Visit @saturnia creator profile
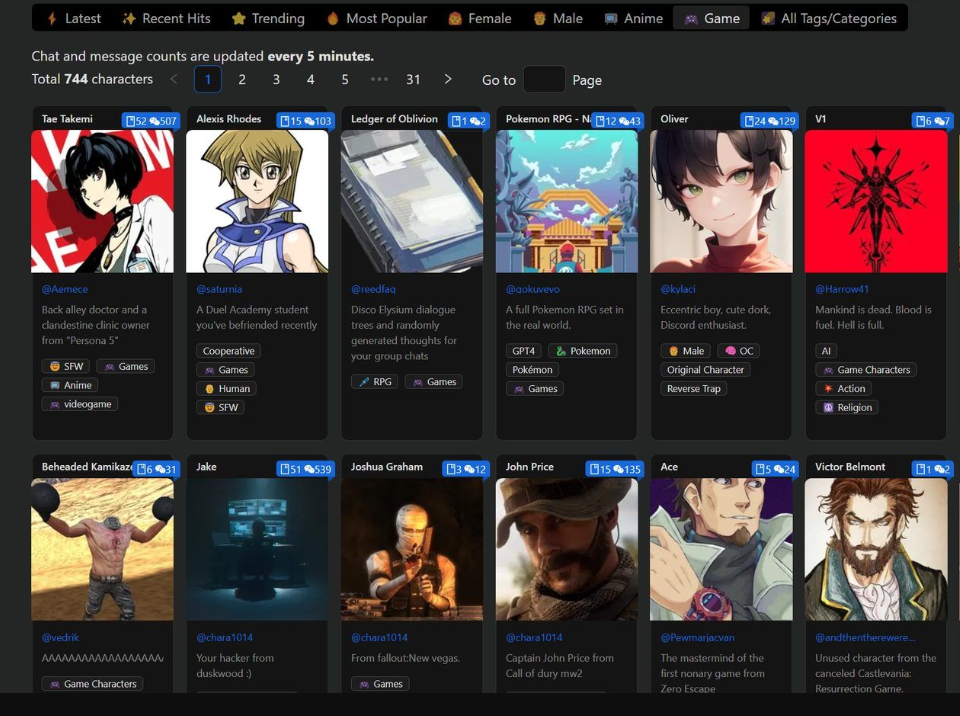 tap(219, 289)
